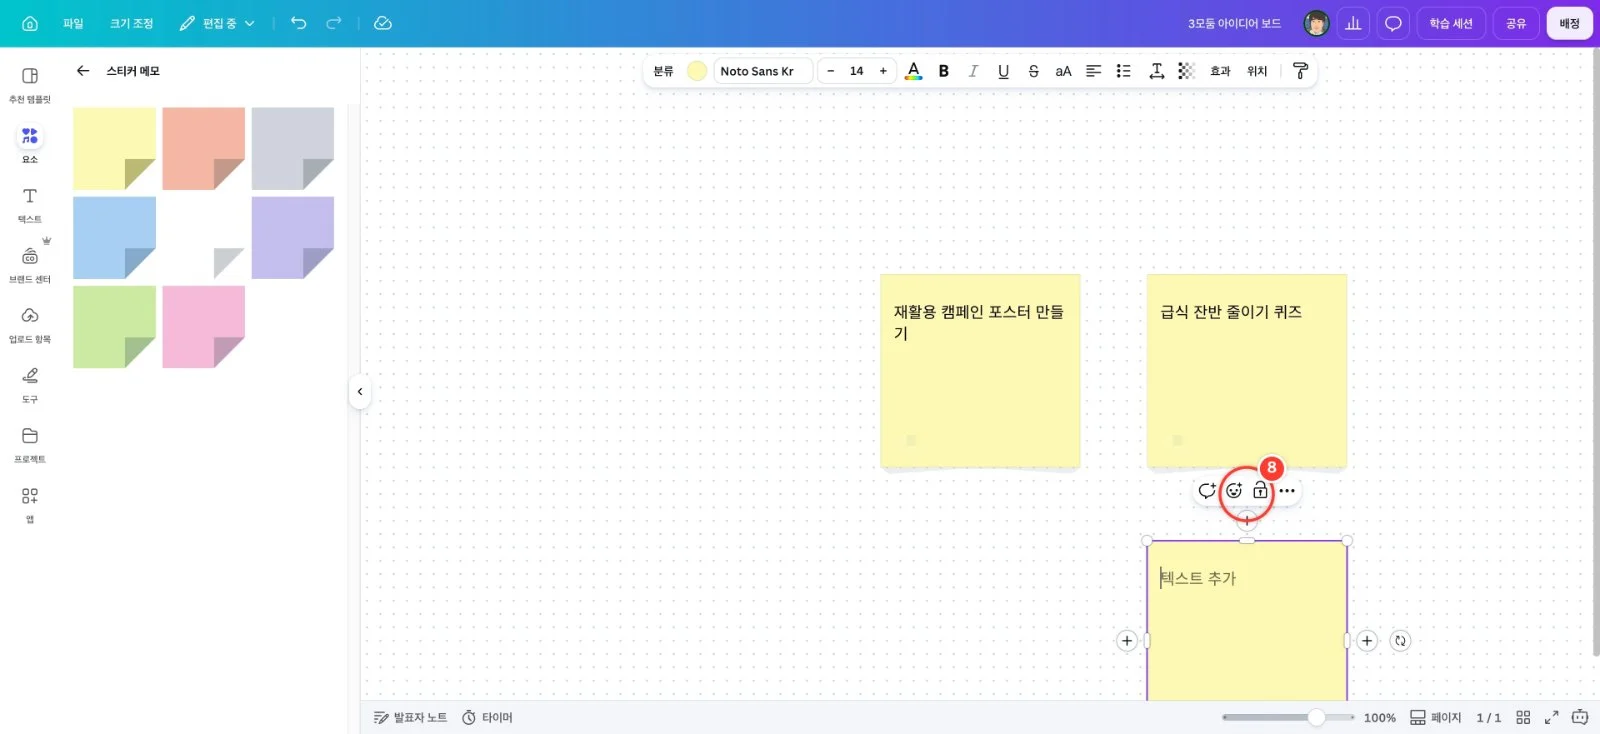Go to Canva home via house icon
1600x734 pixels.
coord(30,23)
